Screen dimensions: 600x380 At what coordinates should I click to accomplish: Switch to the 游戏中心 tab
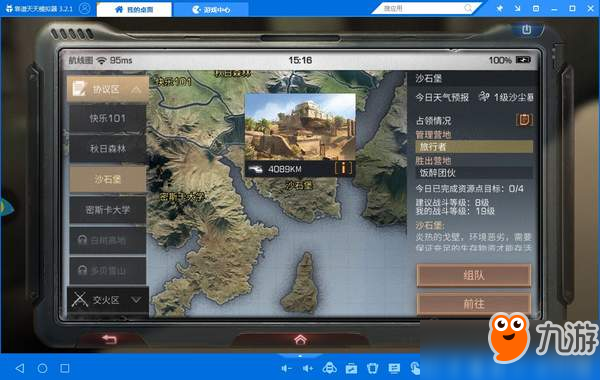(x=211, y=10)
